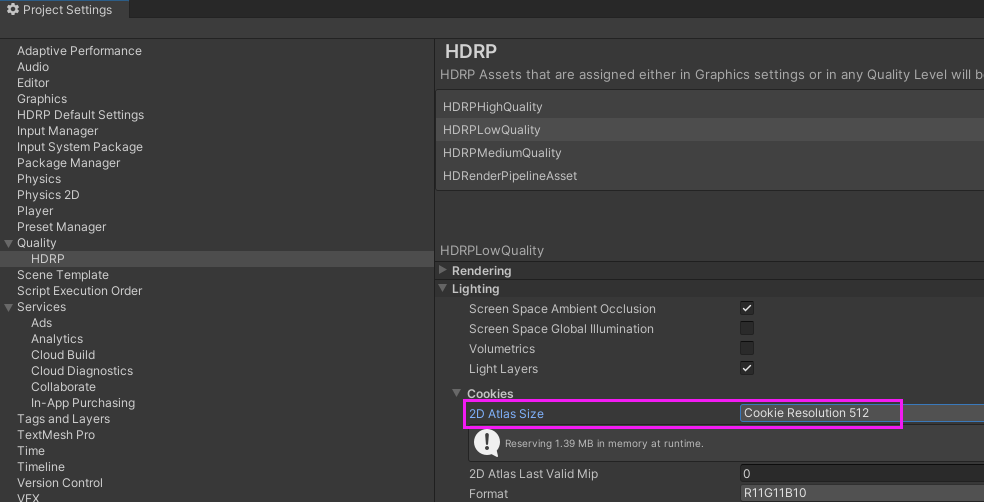Select Physics 2D settings

[x=48, y=195]
